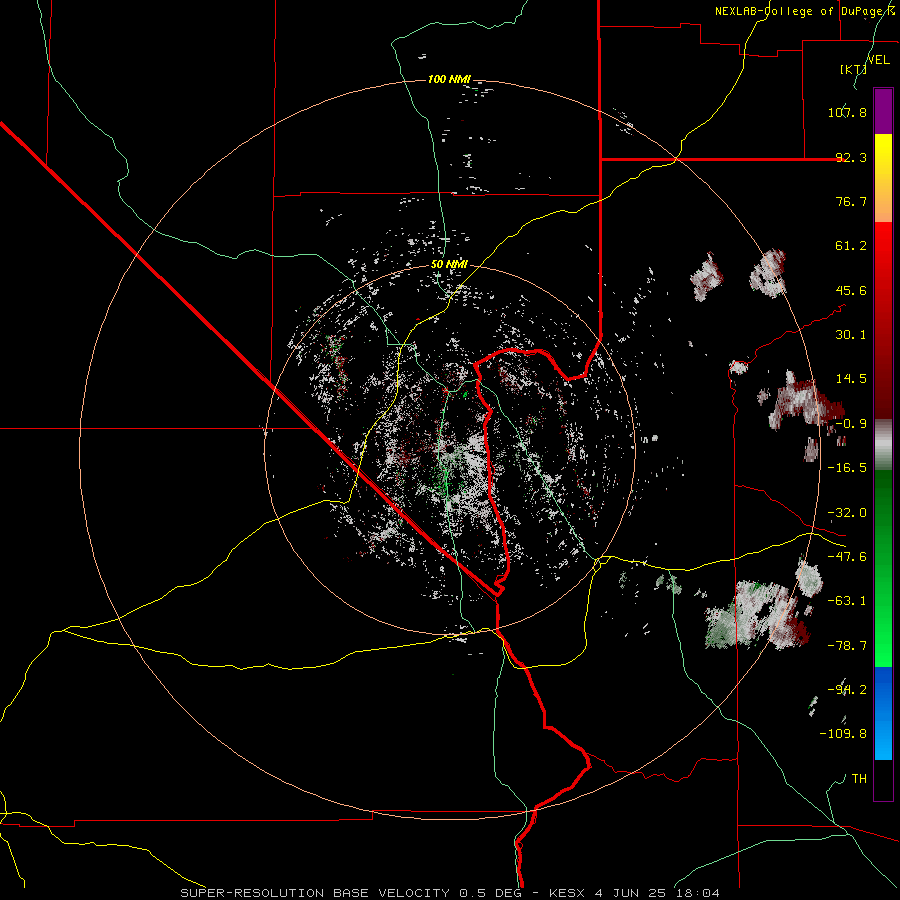Click the 45.6 velocity scale value
The image size is (900, 900).
[x=851, y=290]
